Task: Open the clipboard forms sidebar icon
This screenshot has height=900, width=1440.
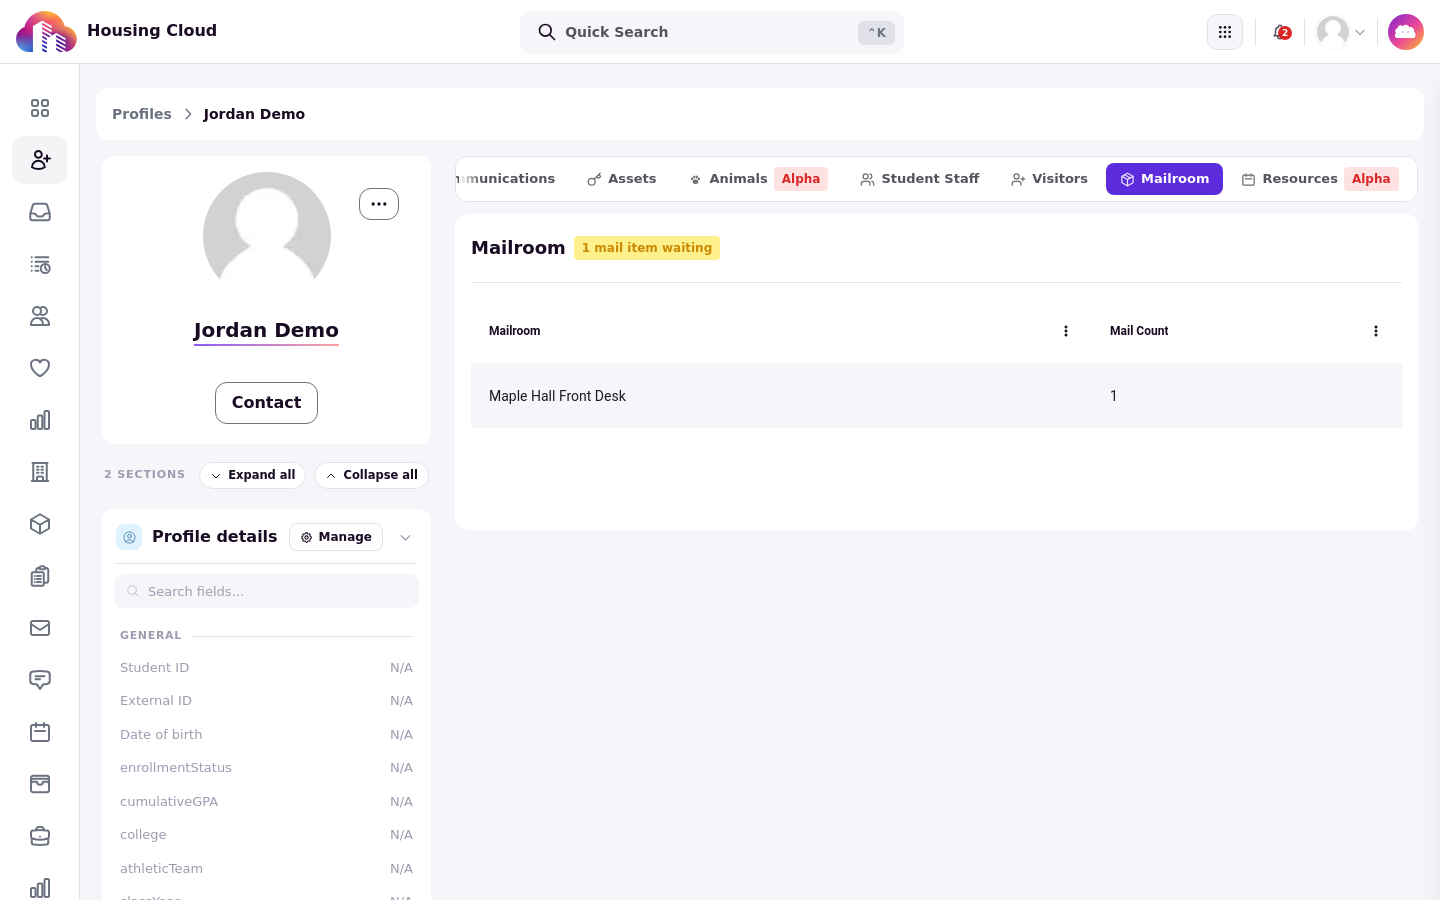Action: pyautogui.click(x=40, y=576)
